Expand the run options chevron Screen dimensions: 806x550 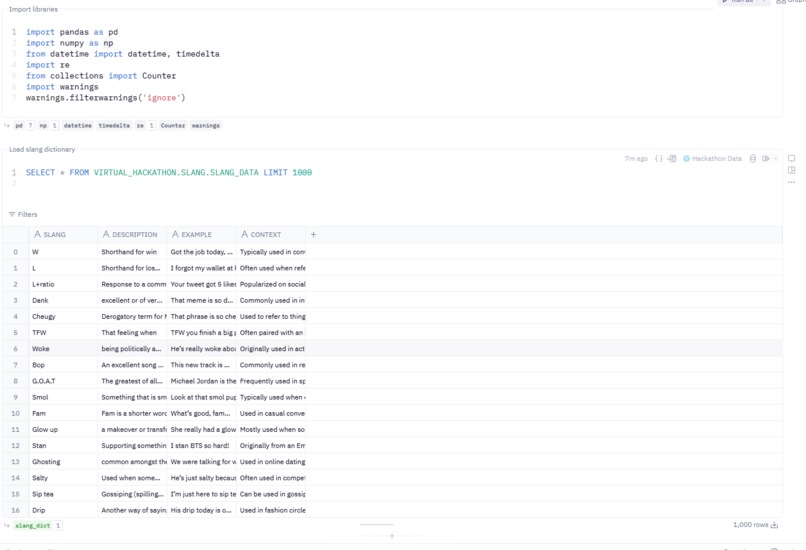pyautogui.click(x=775, y=159)
